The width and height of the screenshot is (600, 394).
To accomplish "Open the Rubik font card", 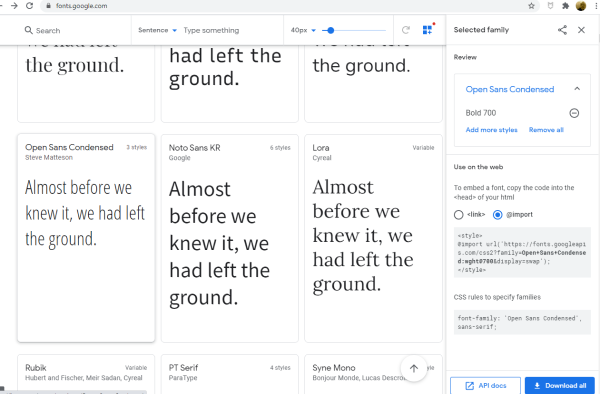I will pyautogui.click(x=86, y=374).
